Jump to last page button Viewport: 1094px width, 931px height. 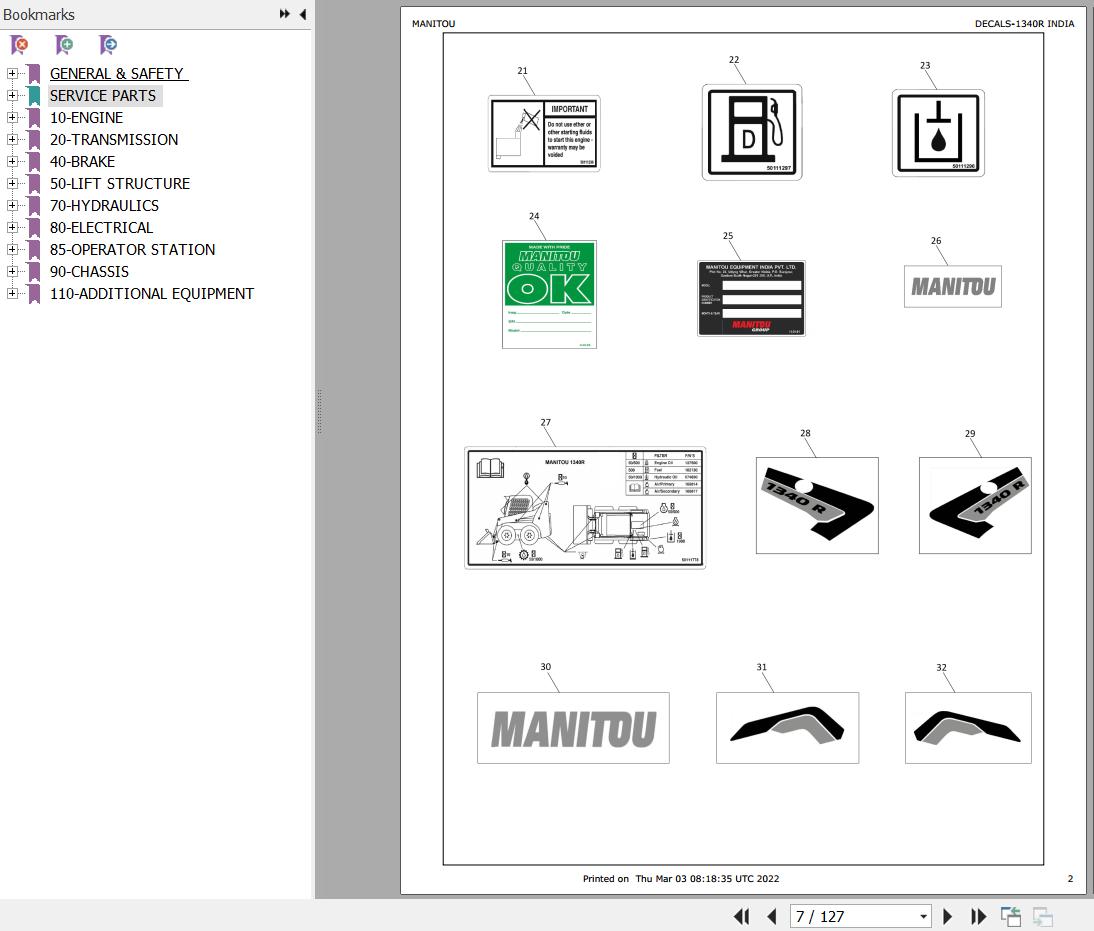(978, 916)
